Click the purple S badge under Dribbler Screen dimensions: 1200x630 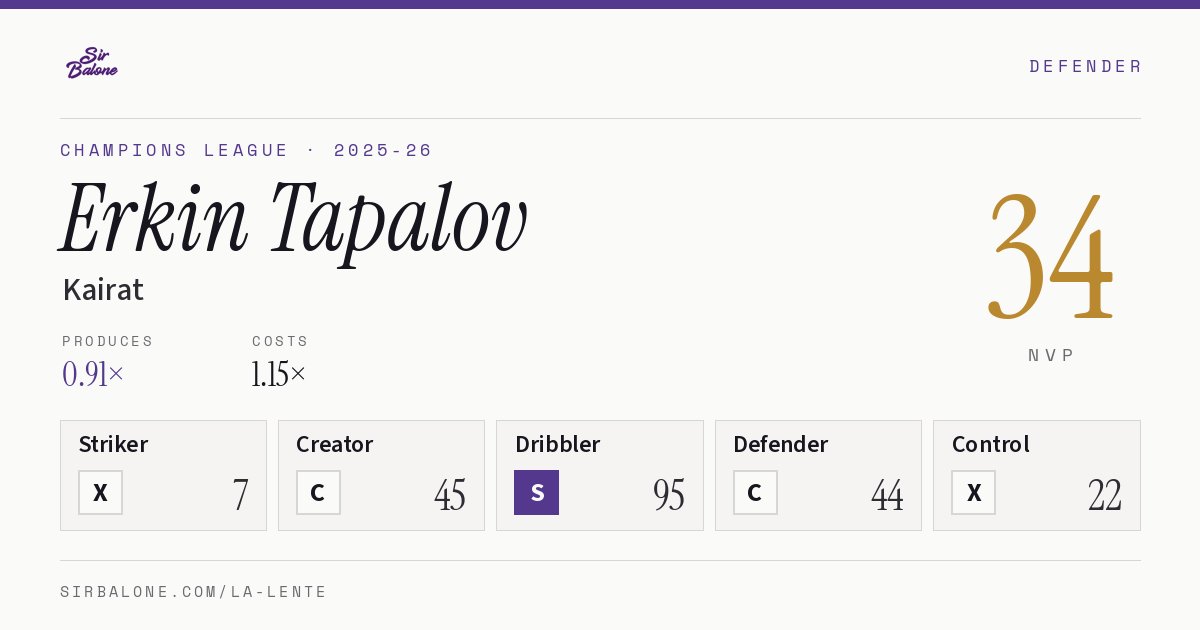[x=536, y=493]
